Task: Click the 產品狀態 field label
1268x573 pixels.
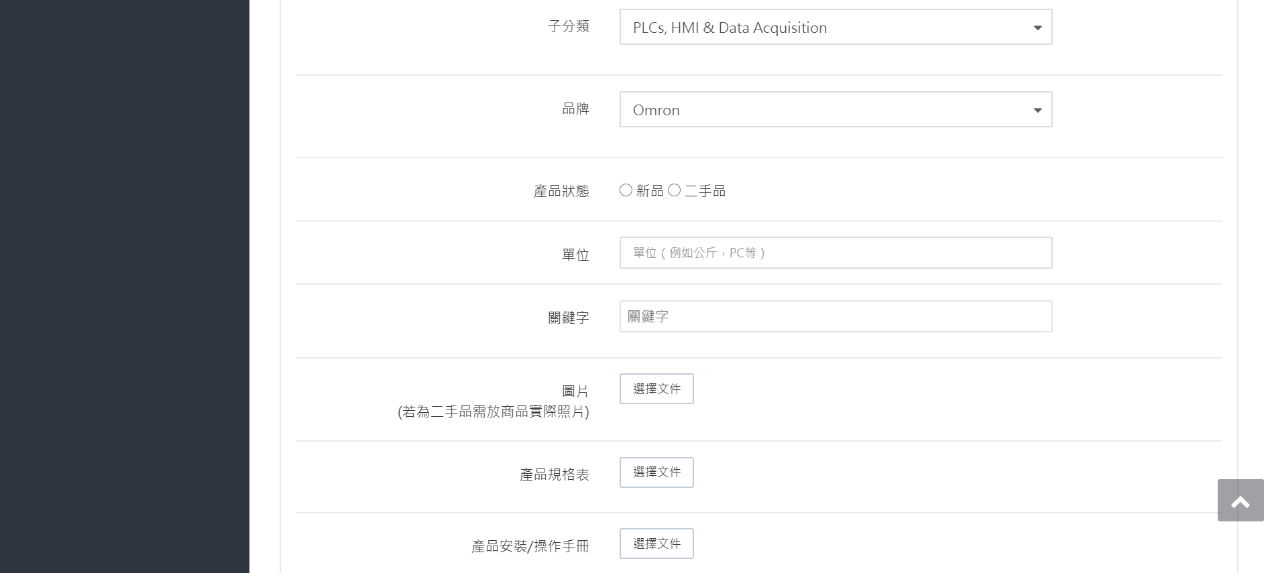Action: point(561,191)
